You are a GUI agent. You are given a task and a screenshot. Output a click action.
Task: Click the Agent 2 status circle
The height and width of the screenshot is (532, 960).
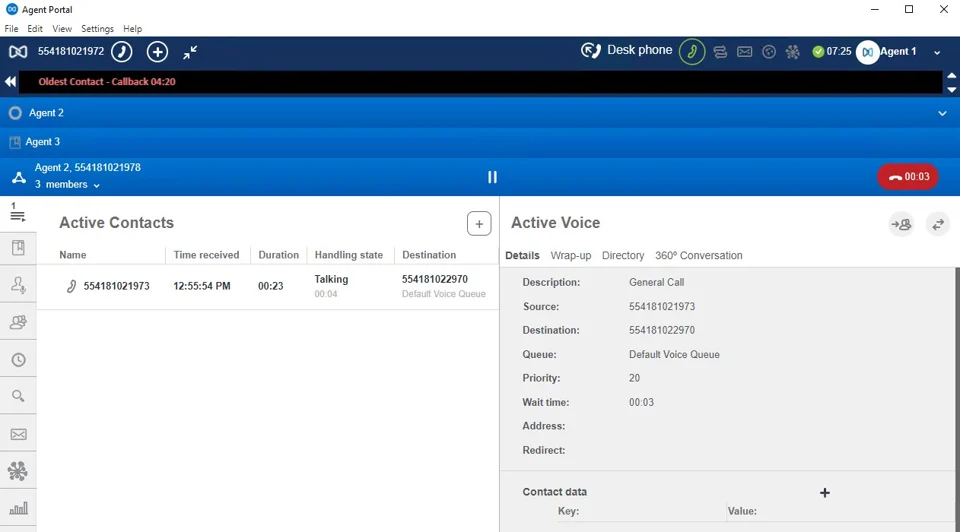(15, 113)
